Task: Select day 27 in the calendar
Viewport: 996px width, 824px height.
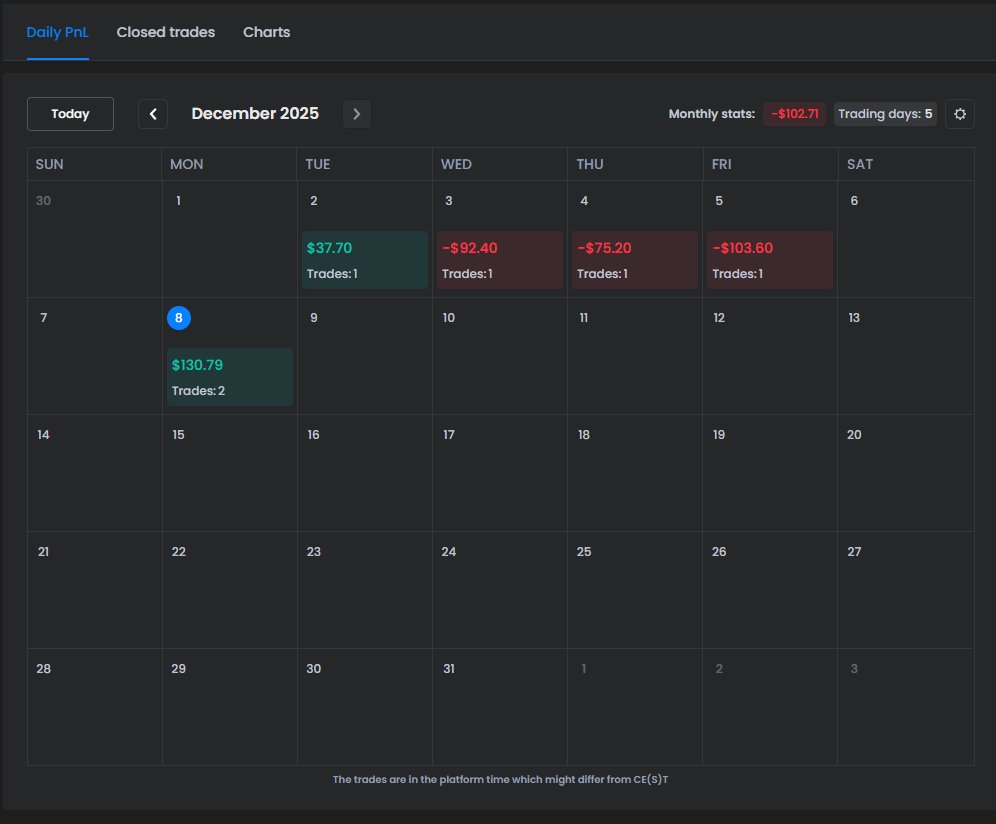Action: 854,551
